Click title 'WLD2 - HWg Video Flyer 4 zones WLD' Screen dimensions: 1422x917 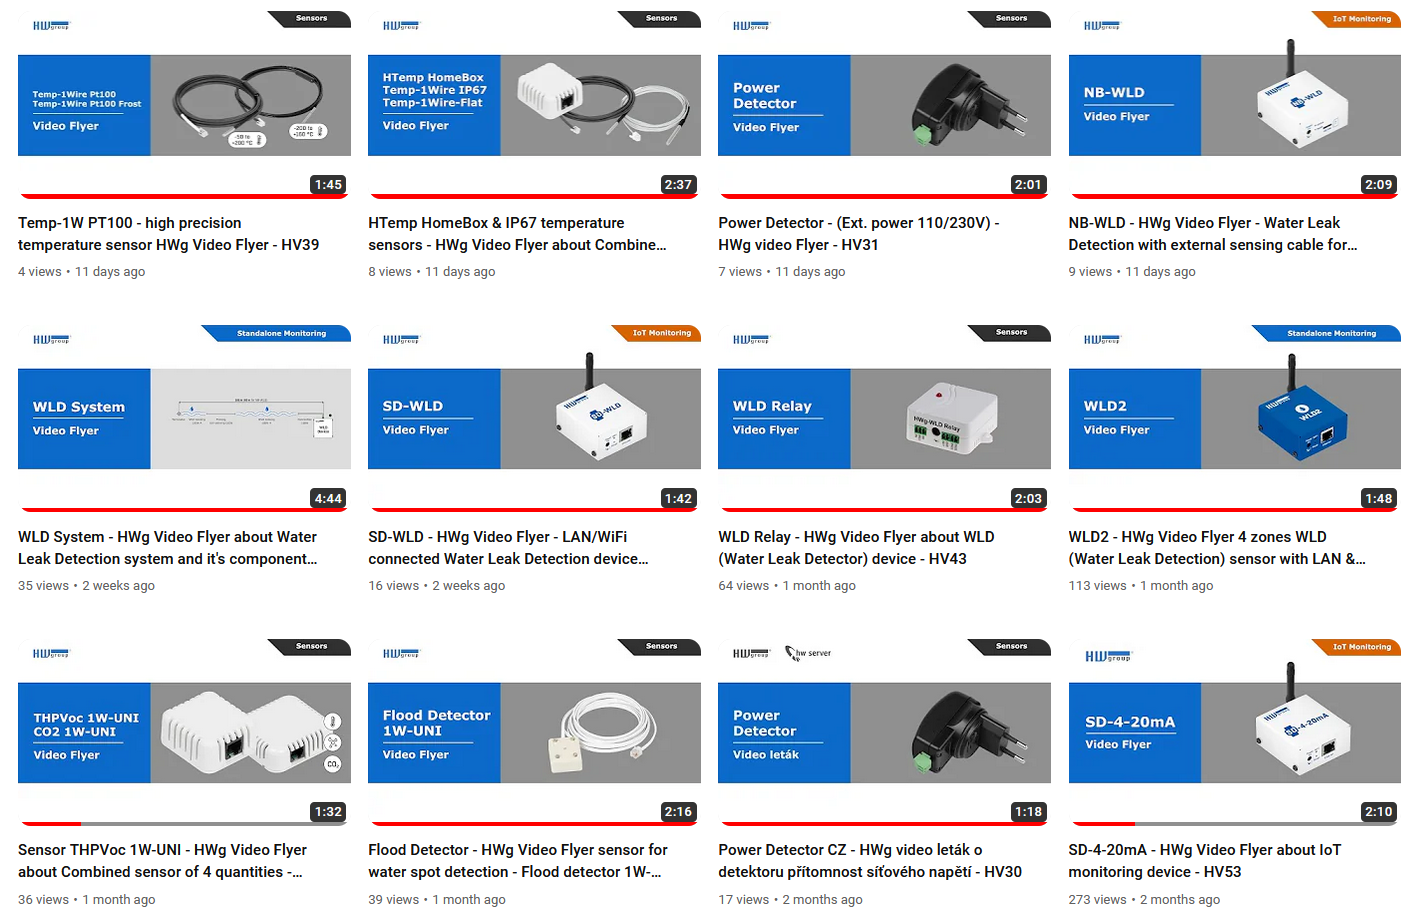[x=1216, y=548]
